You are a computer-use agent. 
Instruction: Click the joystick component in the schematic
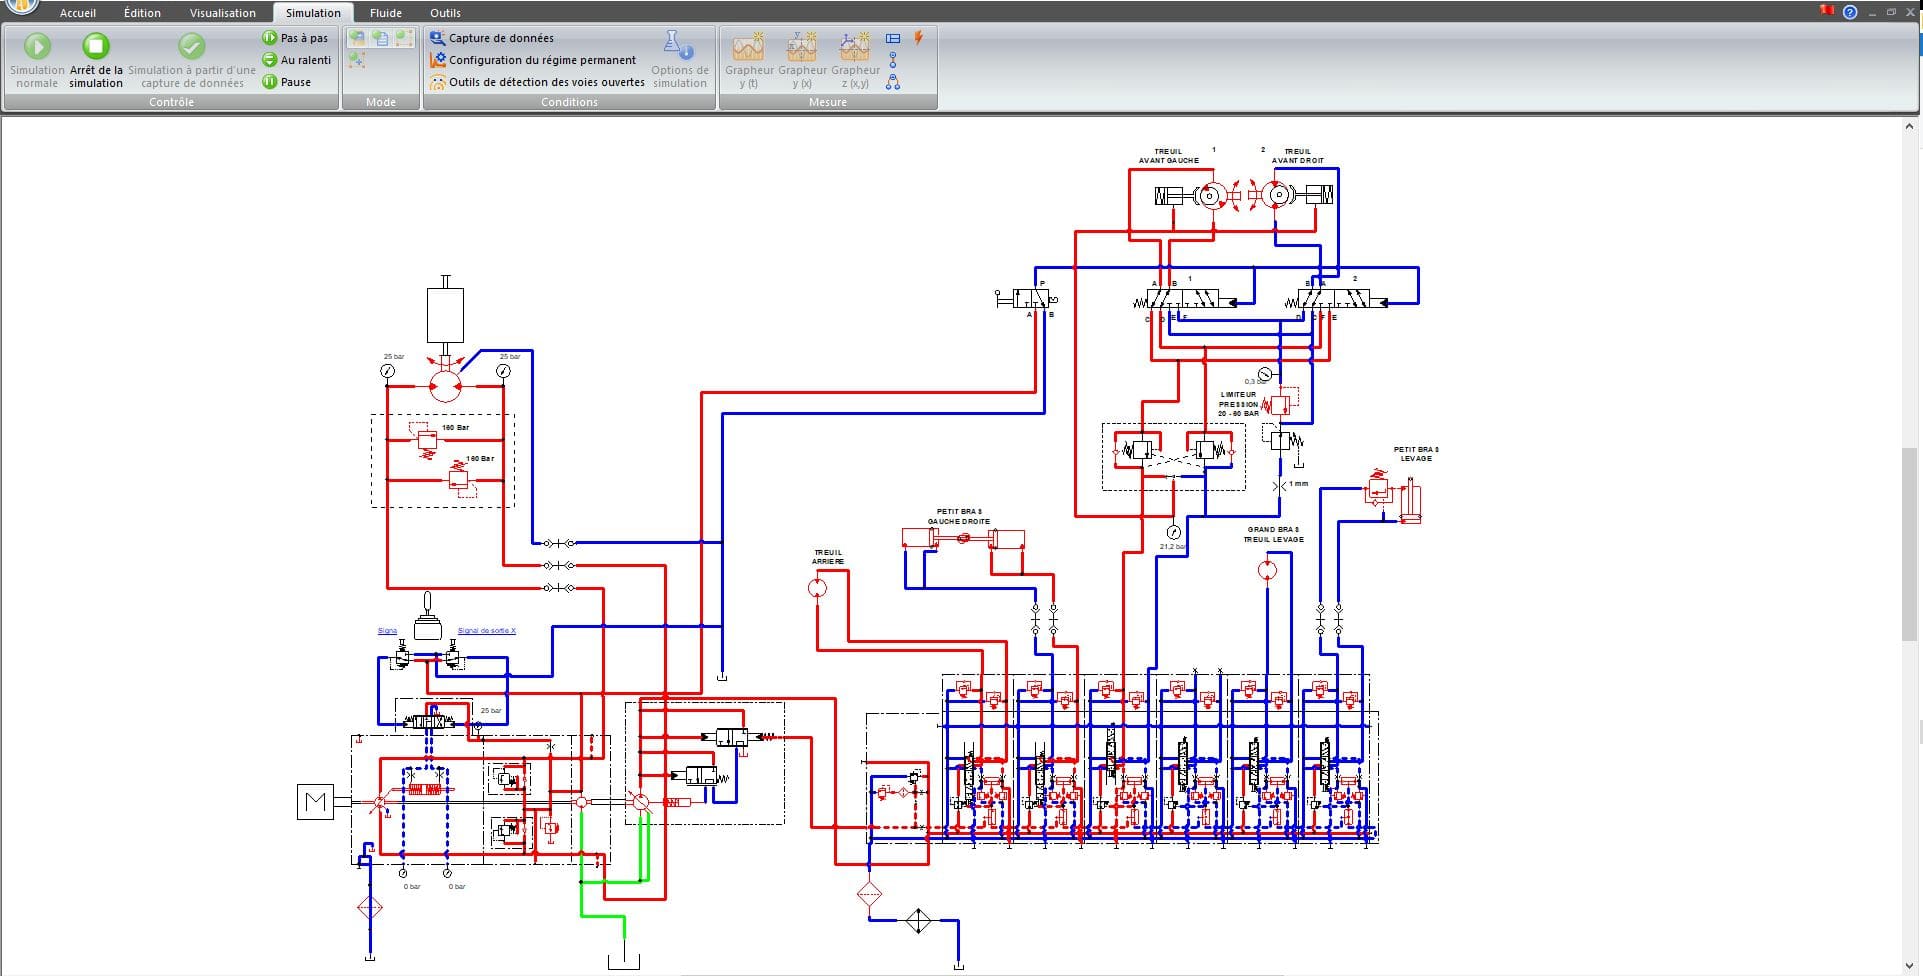tap(429, 617)
